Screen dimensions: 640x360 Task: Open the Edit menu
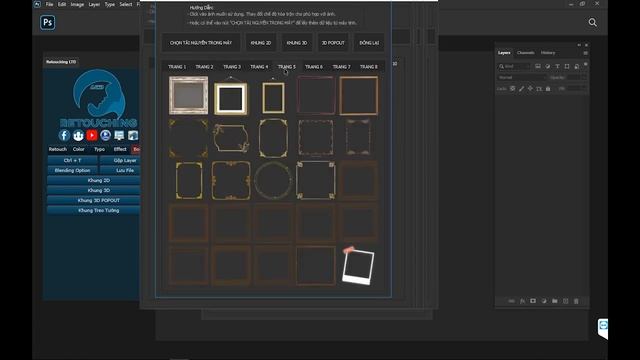coord(62,4)
